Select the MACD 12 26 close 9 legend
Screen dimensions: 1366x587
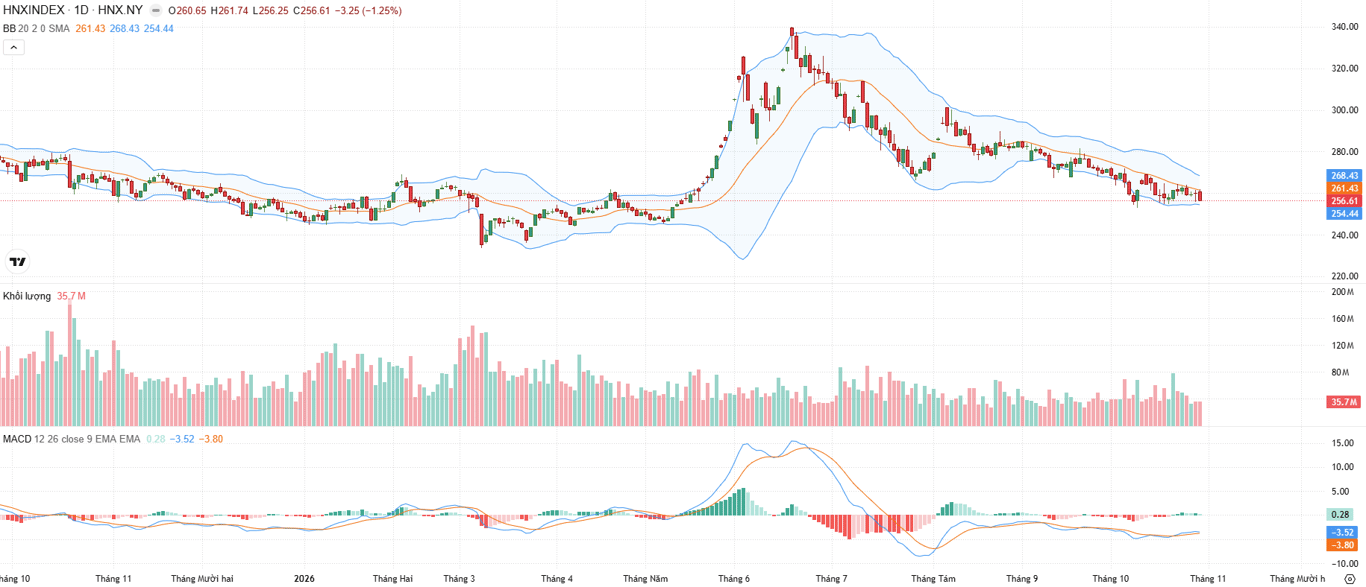point(72,439)
